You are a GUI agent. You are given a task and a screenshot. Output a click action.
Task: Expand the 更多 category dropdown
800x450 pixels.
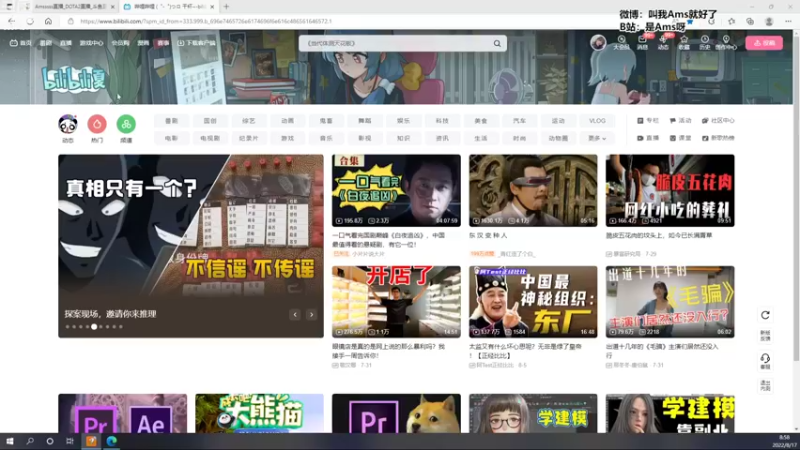tap(597, 138)
